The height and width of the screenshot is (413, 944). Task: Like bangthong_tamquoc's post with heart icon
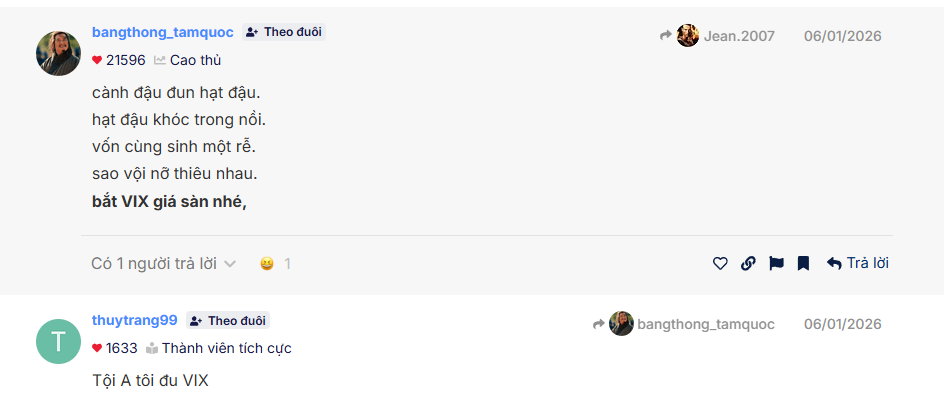tap(720, 264)
